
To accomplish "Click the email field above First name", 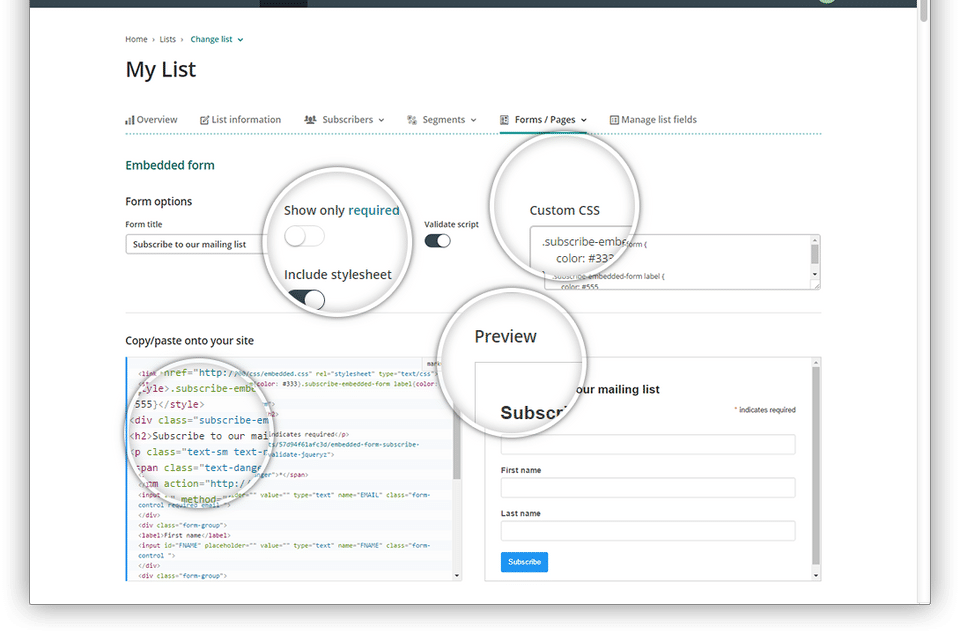I will (x=648, y=444).
